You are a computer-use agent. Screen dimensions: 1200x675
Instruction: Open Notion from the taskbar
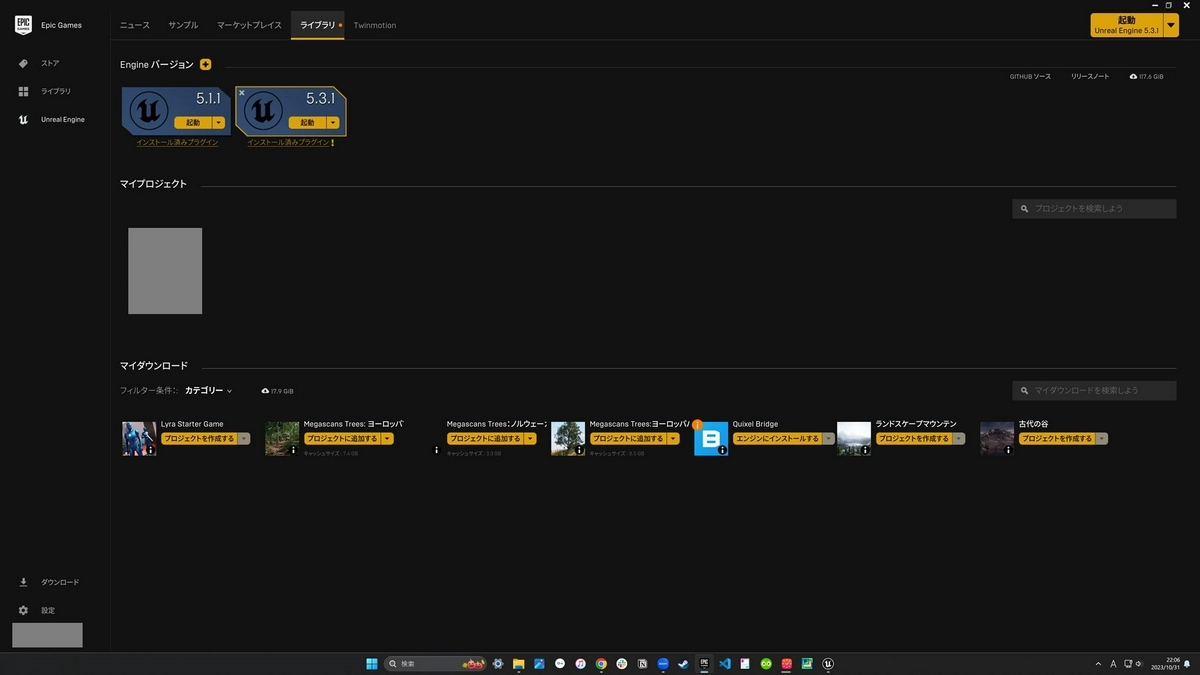click(642, 664)
